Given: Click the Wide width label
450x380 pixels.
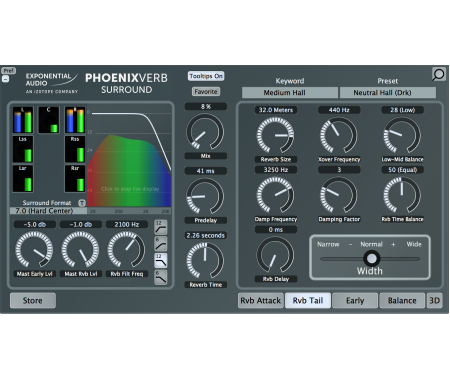Looking at the screenshot, I should pos(414,244).
